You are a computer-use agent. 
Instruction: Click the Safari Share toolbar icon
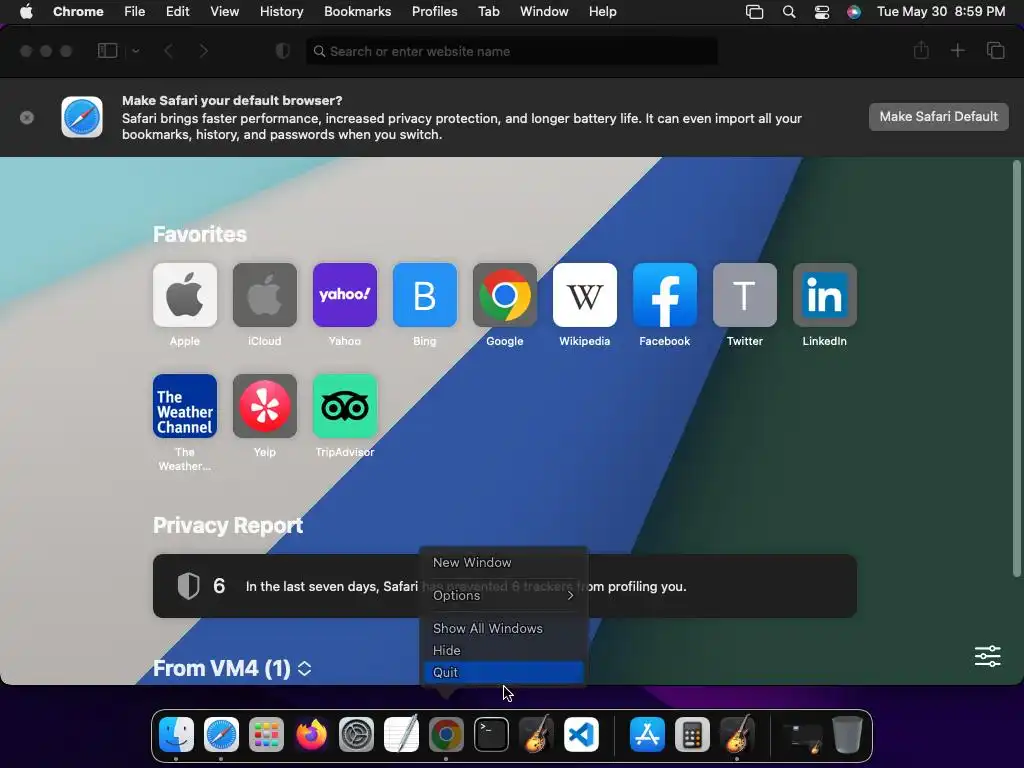(921, 50)
